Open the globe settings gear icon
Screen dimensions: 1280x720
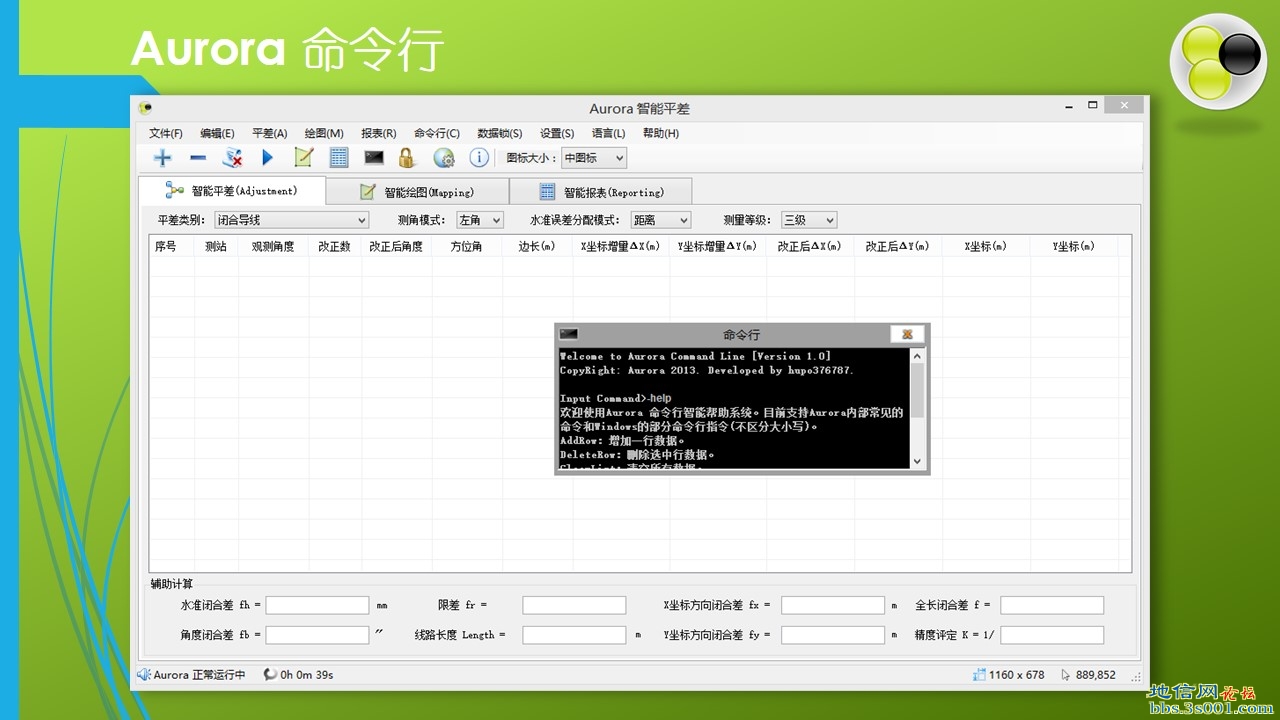(444, 157)
